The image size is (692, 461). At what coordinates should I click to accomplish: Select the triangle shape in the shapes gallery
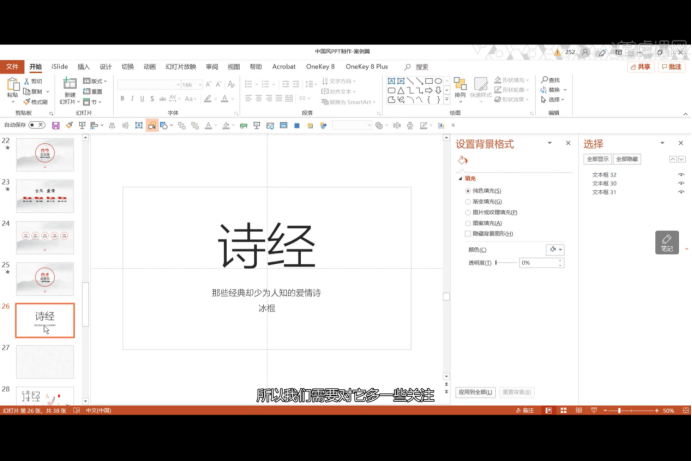(x=401, y=90)
